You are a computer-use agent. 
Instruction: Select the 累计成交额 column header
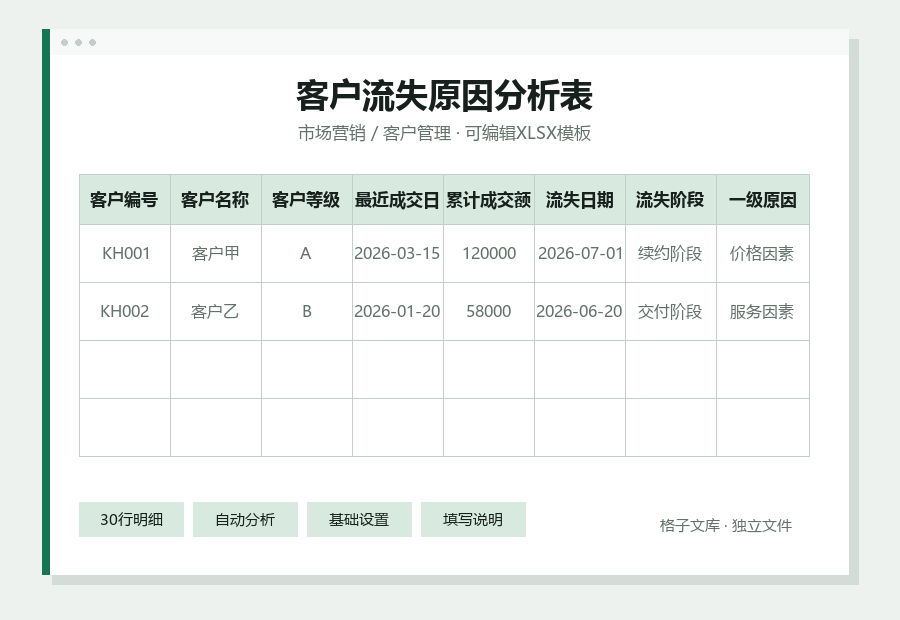tap(488, 200)
